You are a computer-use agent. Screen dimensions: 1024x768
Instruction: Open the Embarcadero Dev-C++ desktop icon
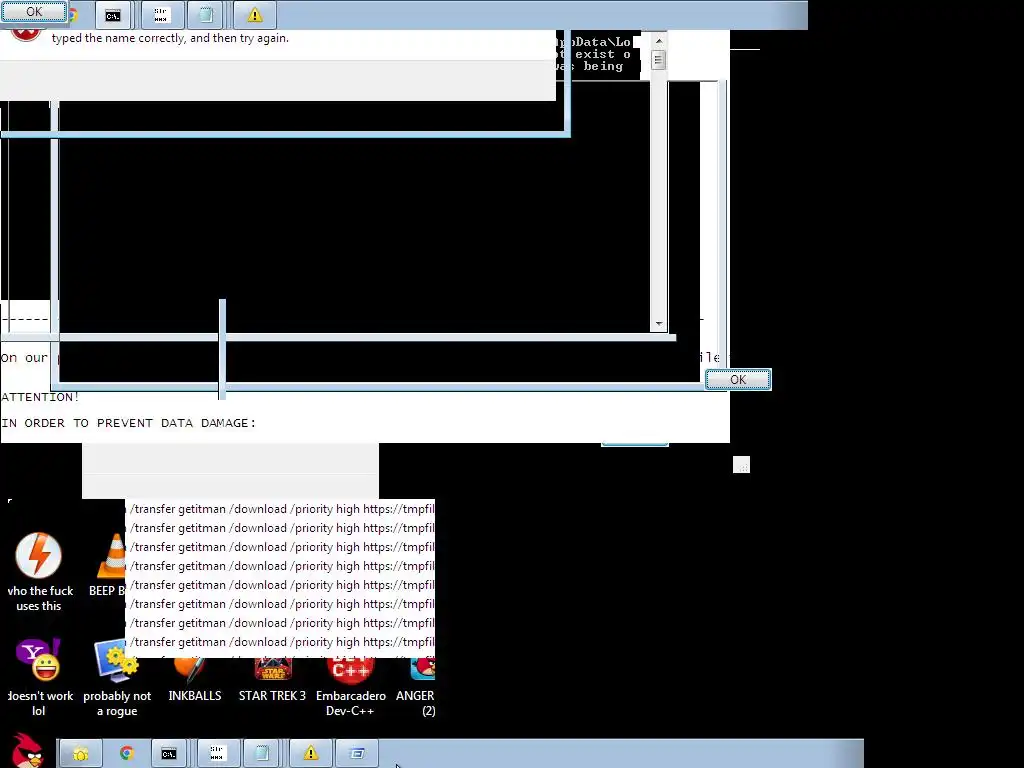(x=351, y=687)
